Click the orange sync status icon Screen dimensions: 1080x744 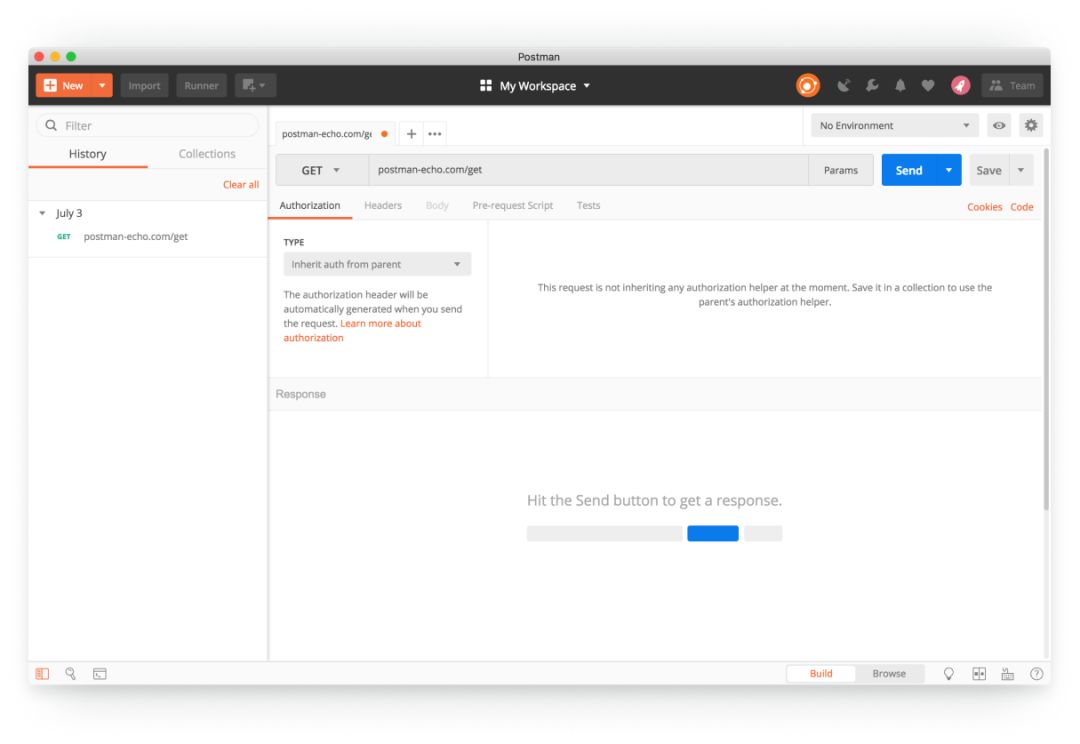coord(807,85)
